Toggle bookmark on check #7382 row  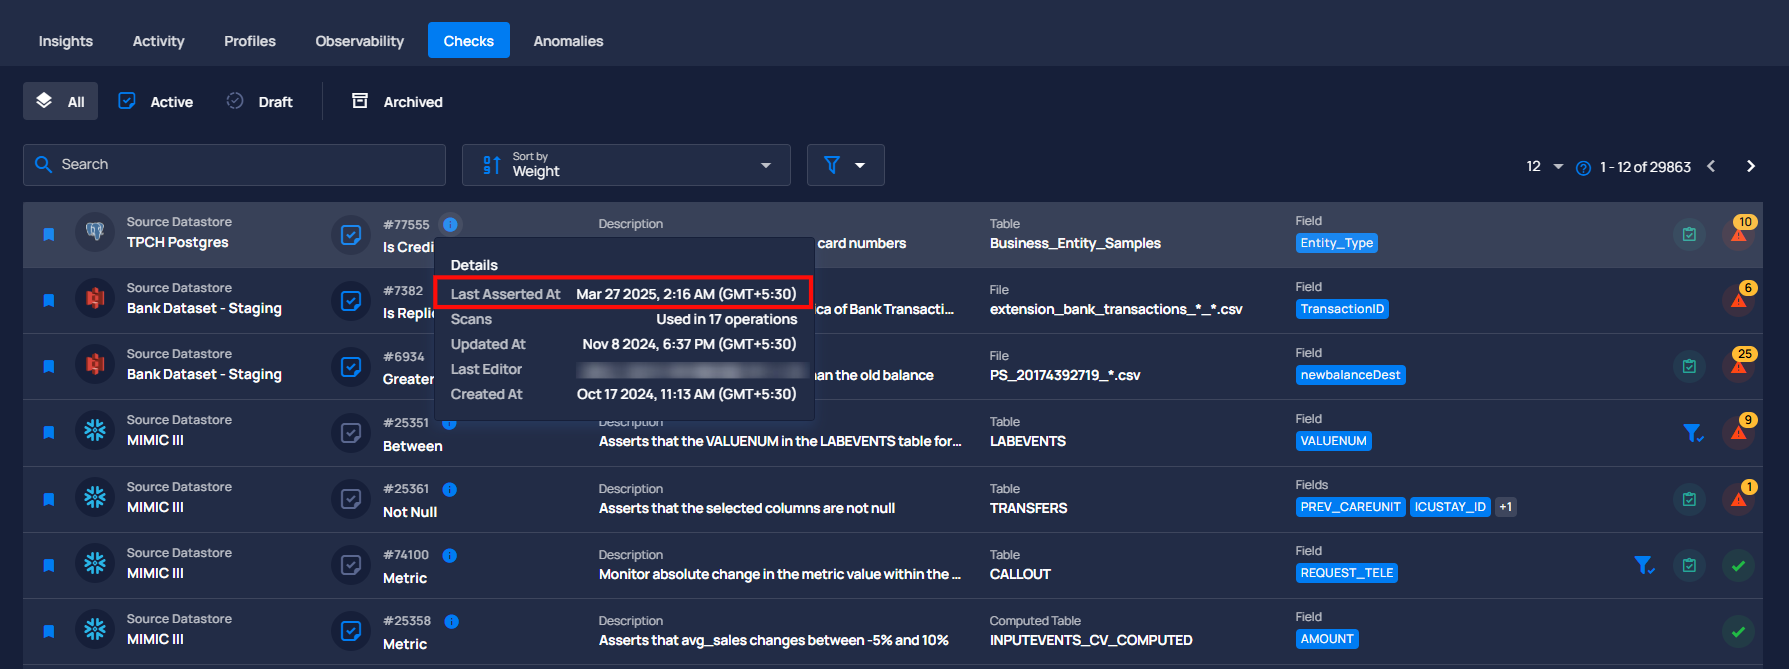(x=48, y=300)
